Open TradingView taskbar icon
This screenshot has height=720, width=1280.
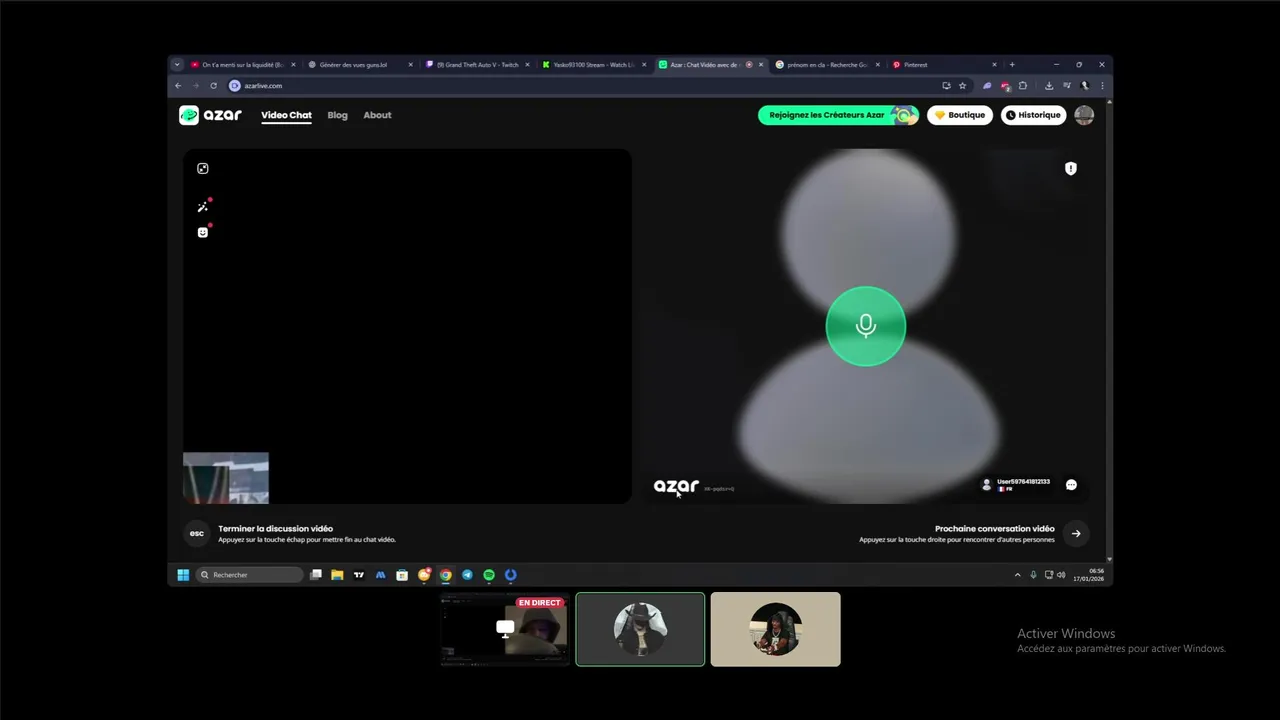[359, 575]
